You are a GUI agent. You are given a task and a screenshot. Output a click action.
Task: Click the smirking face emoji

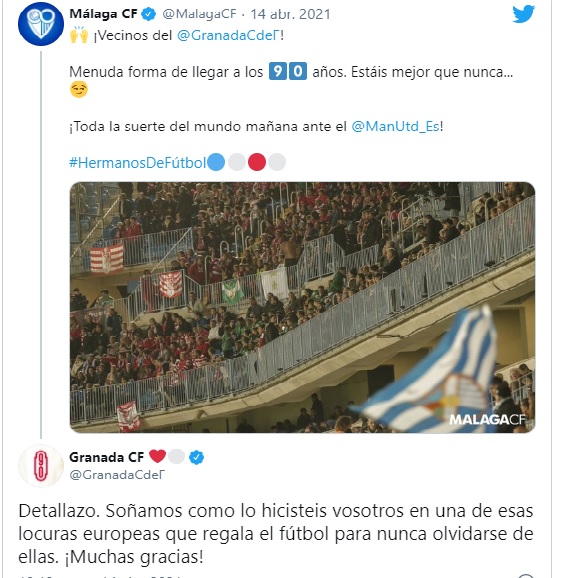[x=79, y=90]
